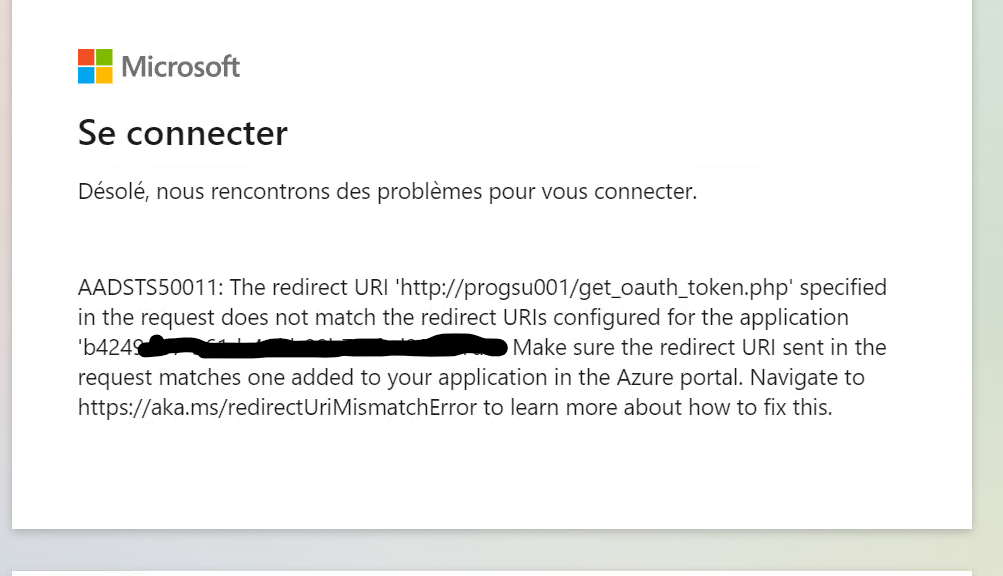Open the https://aka.ms/redirectUriMismatchError address
The image size is (1003, 576).
point(278,408)
